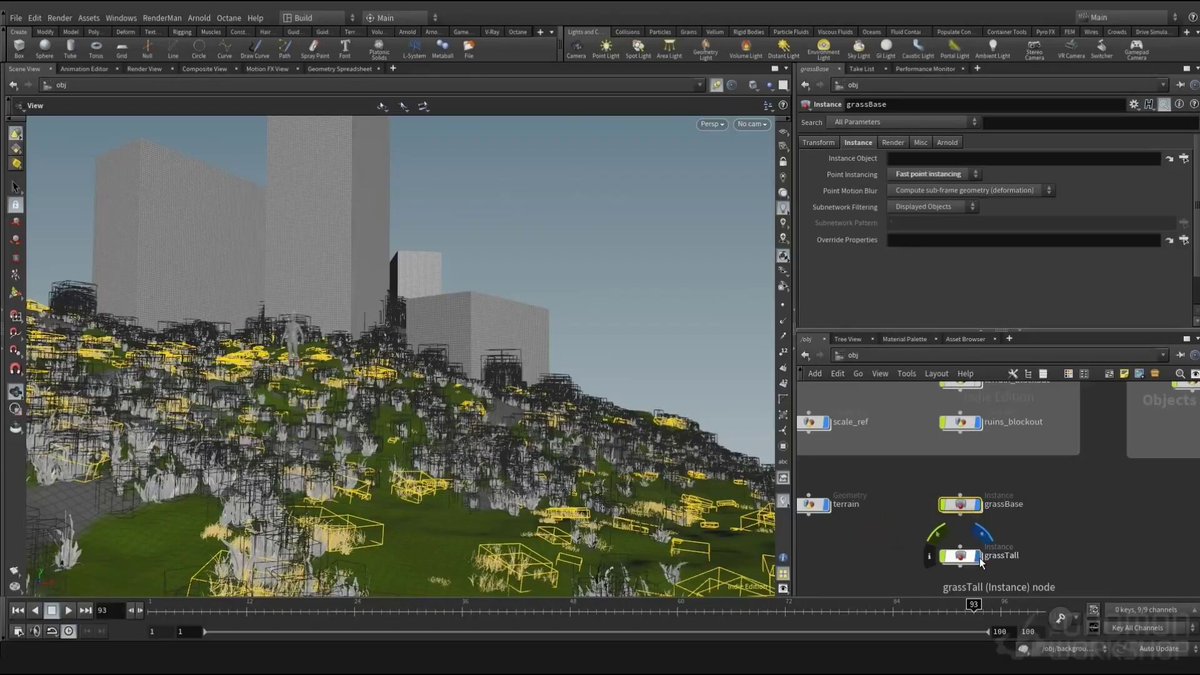Stop playback on the timeline
Image resolution: width=1200 pixels, height=675 pixels.
tap(52, 610)
